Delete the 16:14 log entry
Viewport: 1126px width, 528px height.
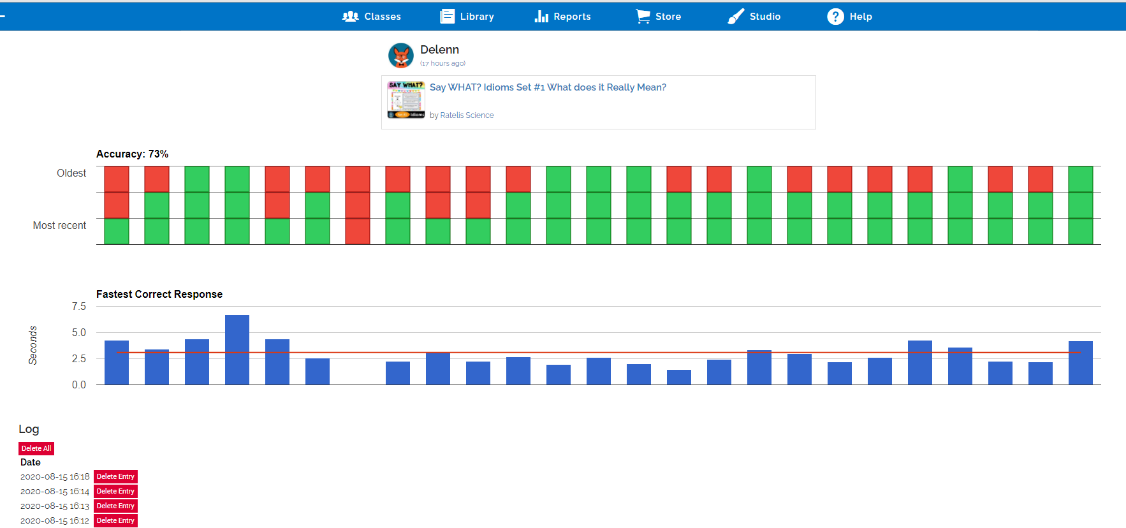pos(115,491)
